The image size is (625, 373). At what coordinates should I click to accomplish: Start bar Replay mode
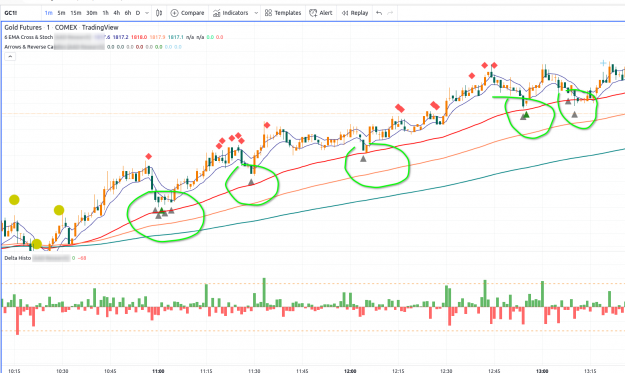pos(355,13)
